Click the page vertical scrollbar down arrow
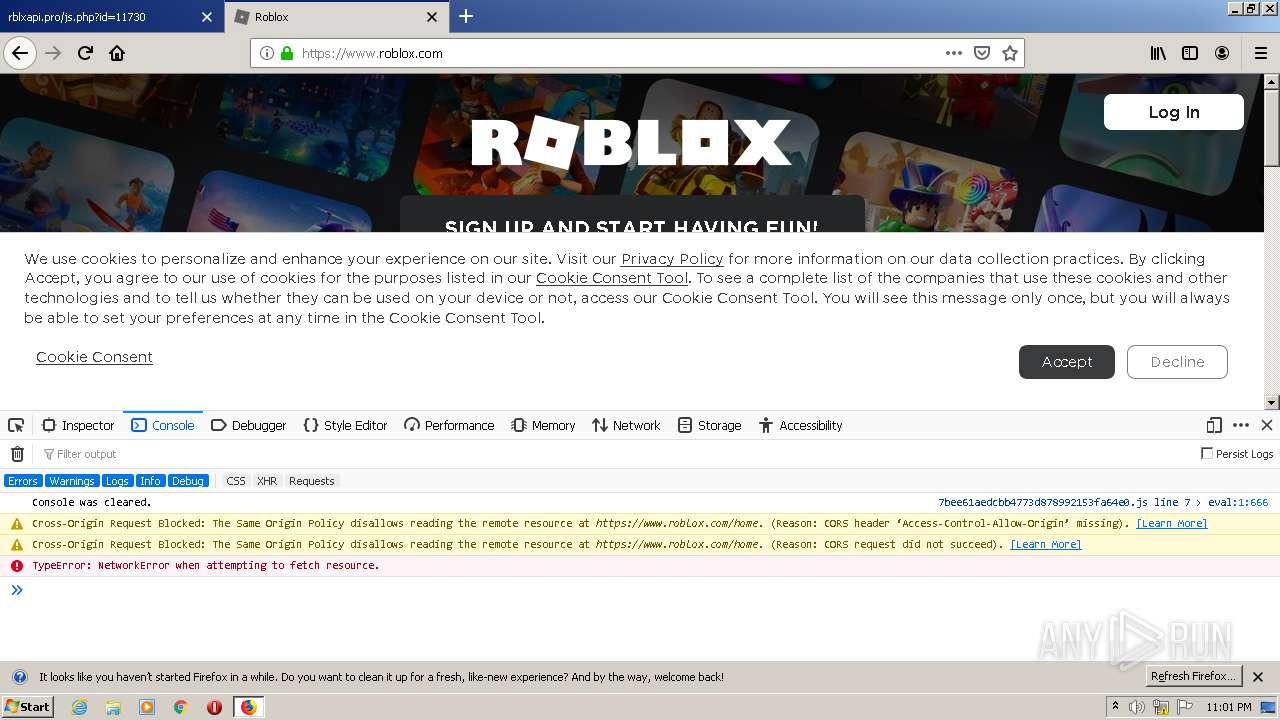 pyautogui.click(x=1272, y=402)
